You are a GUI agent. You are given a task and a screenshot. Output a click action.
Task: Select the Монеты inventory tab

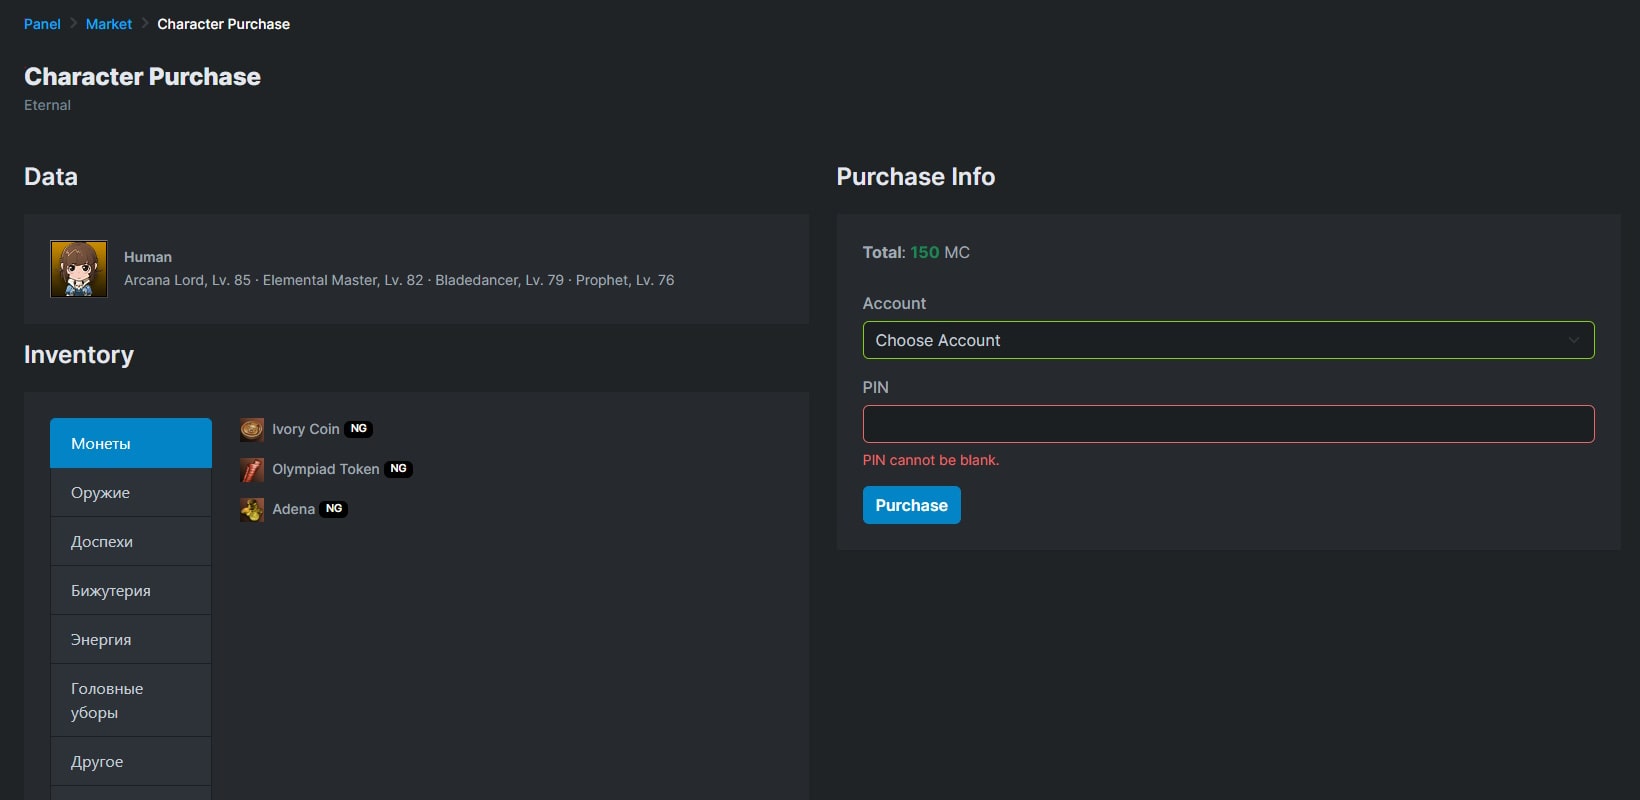[x=131, y=443]
